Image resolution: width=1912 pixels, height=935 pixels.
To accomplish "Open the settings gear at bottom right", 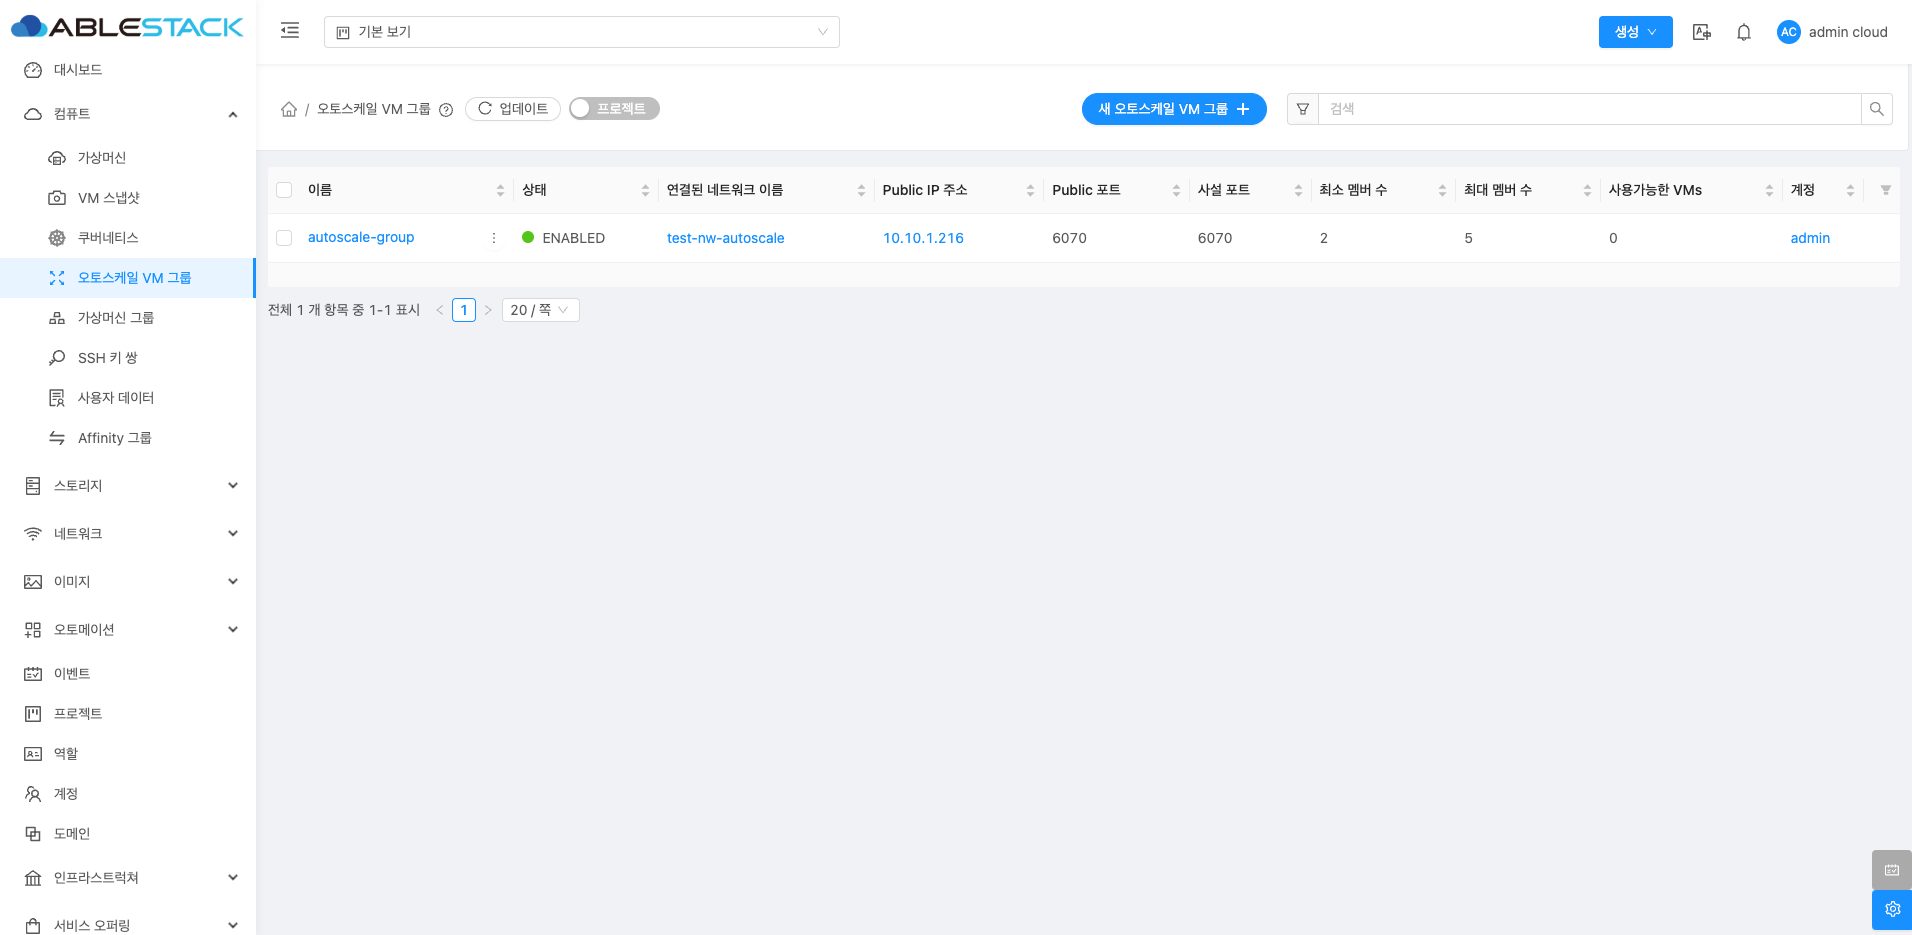I will 1891,909.
